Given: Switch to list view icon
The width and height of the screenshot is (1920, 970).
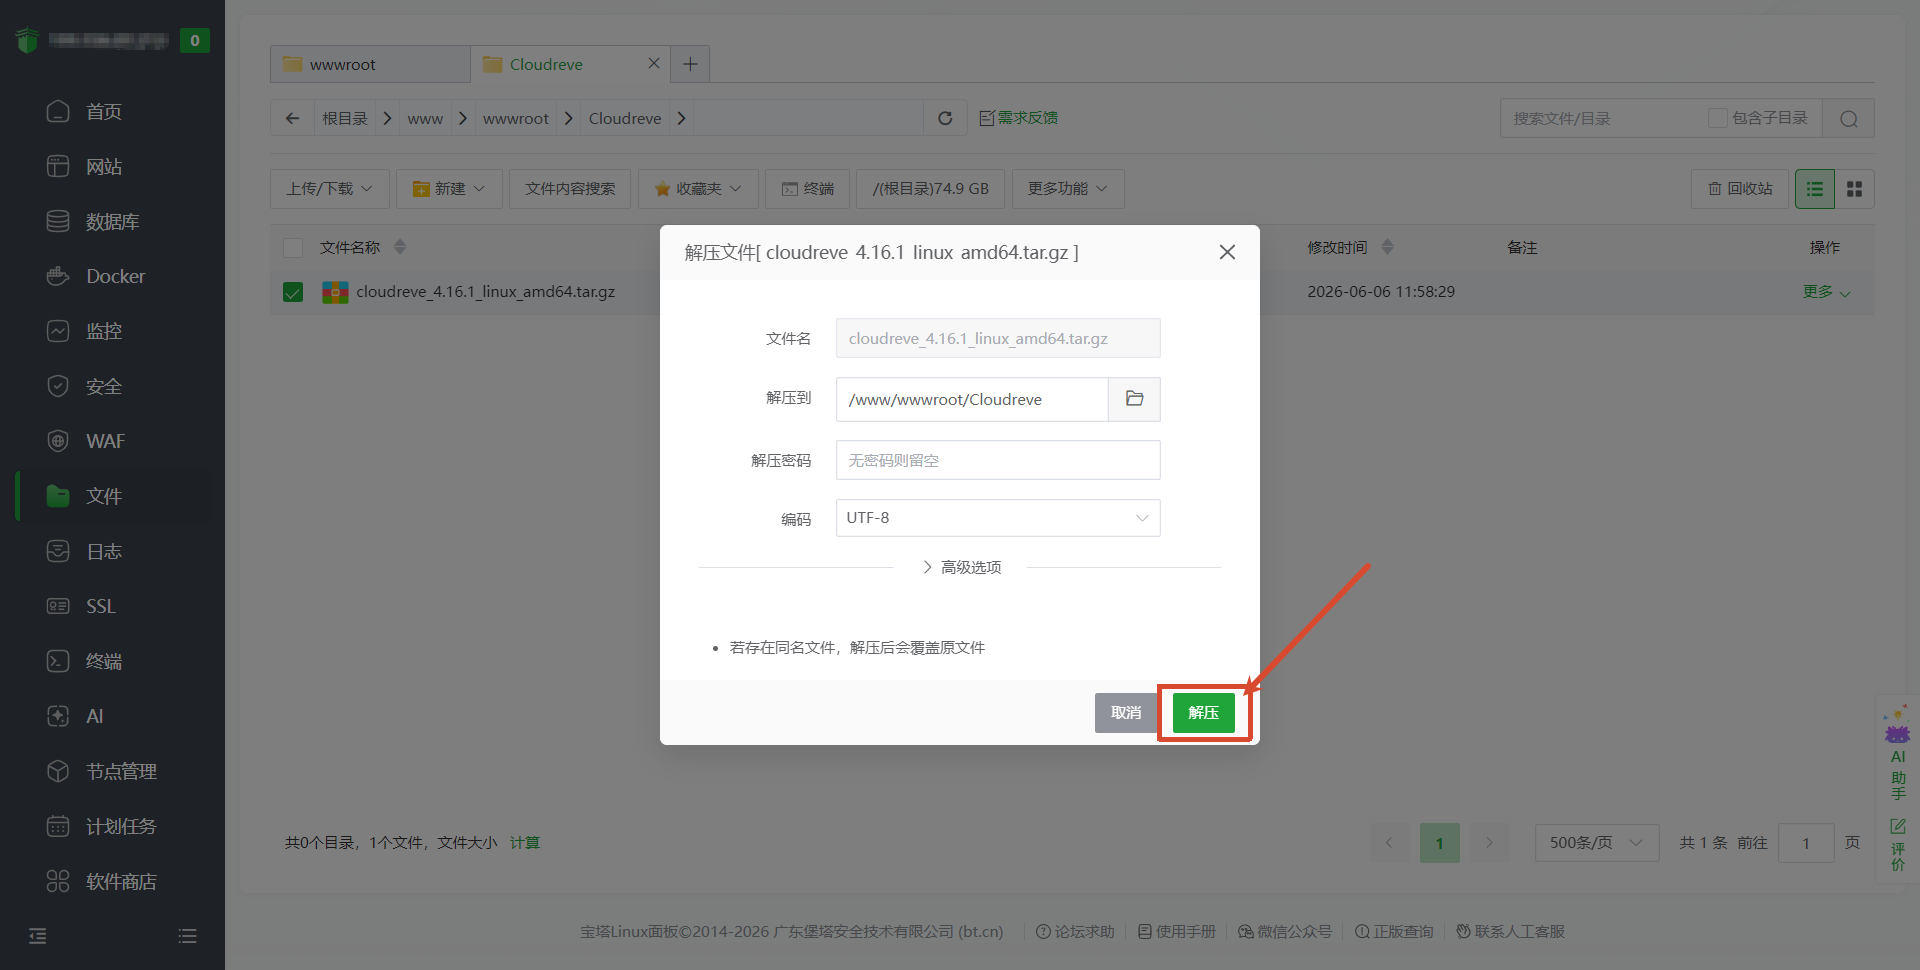Looking at the screenshot, I should (x=1815, y=188).
